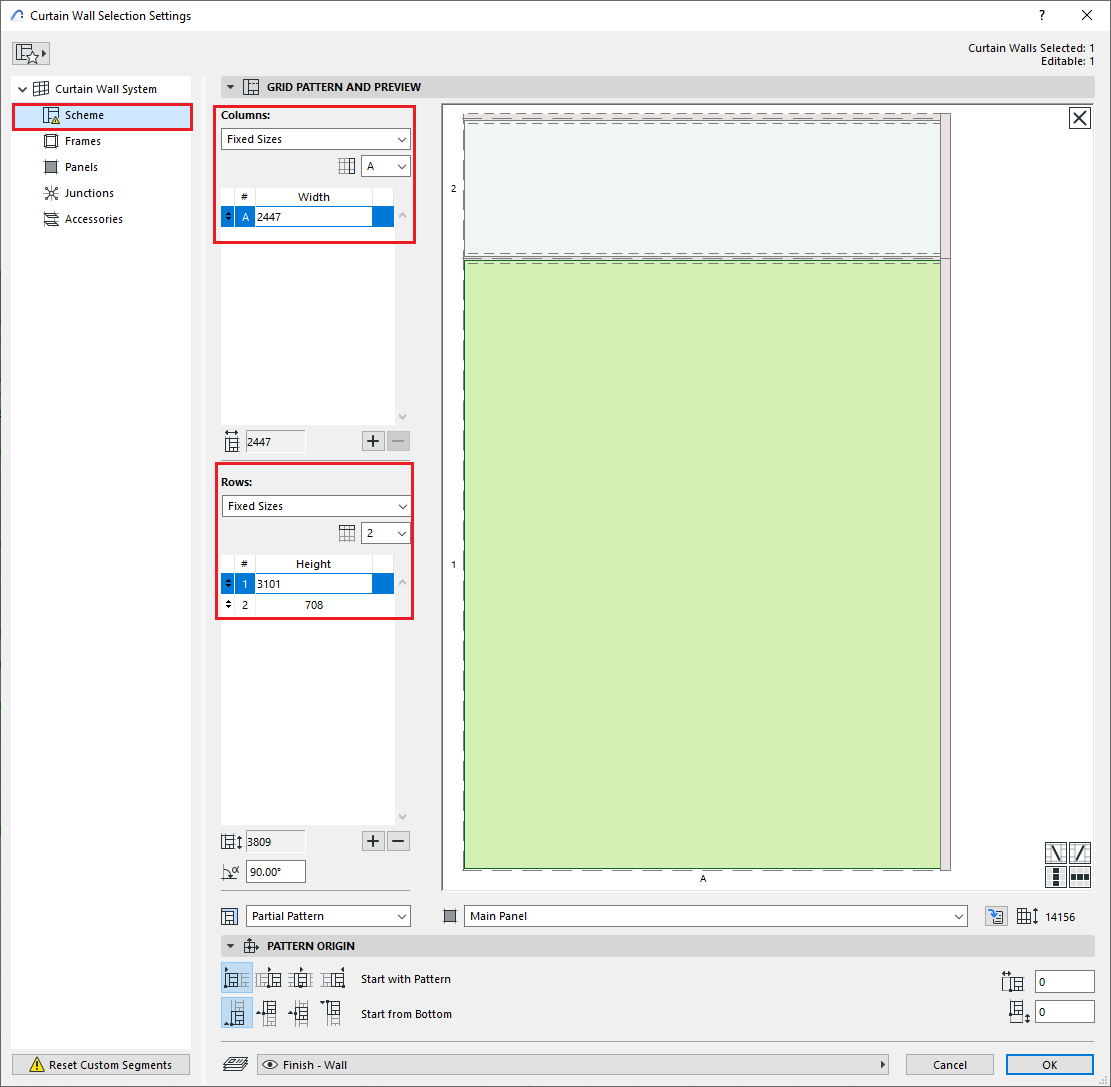Click the grid icon next to column dropdown A
The width and height of the screenshot is (1111, 1087).
pyautogui.click(x=347, y=165)
